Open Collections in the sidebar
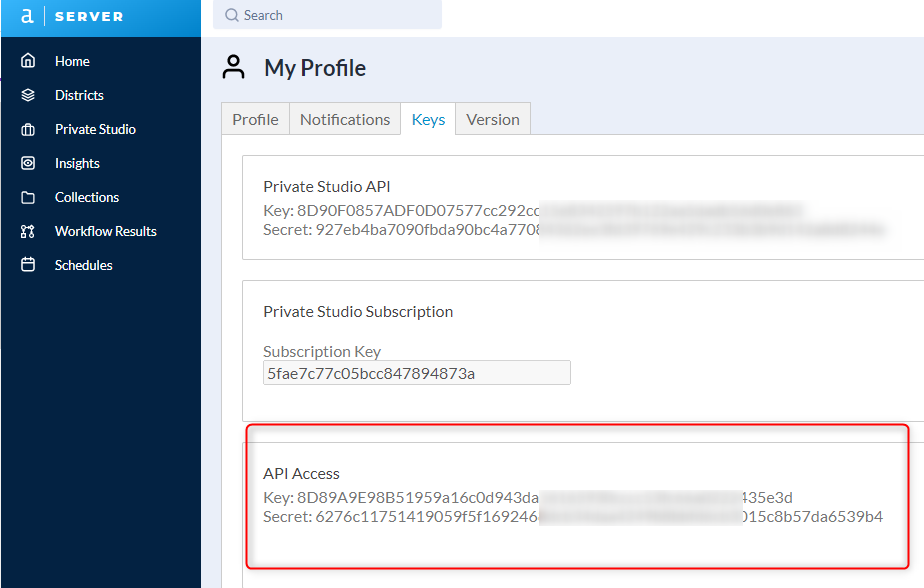 click(87, 197)
